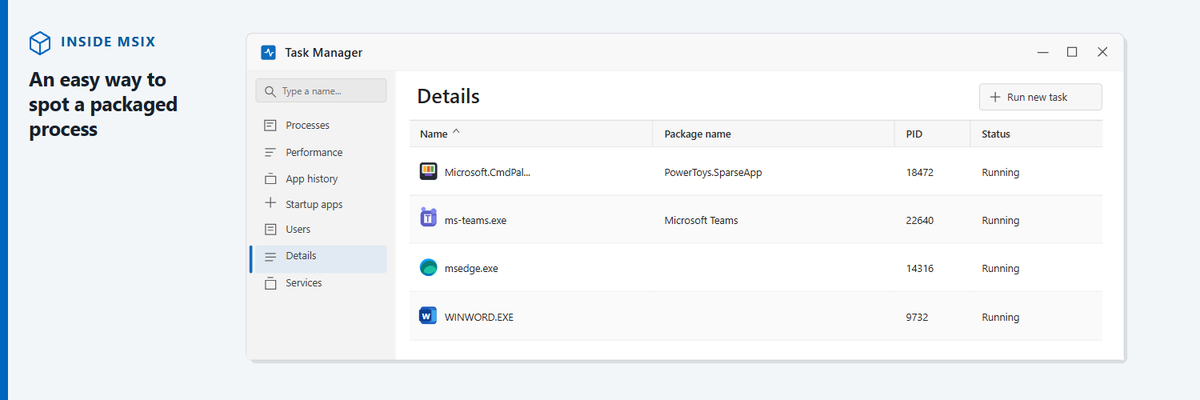Click Running status of Microsoft.CmdPal row

[x=1000, y=172]
